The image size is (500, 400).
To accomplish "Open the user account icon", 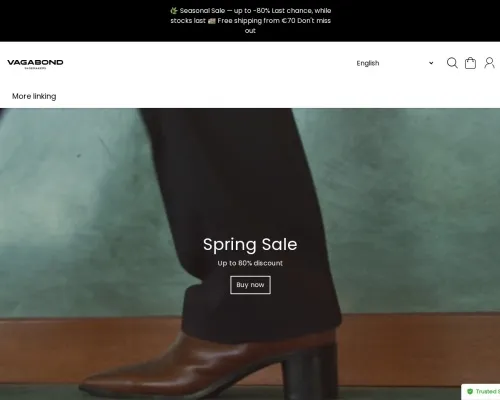I will tap(489, 63).
